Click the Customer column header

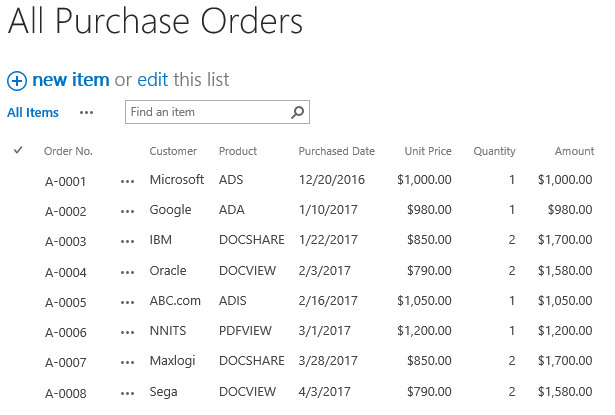pyautogui.click(x=173, y=151)
